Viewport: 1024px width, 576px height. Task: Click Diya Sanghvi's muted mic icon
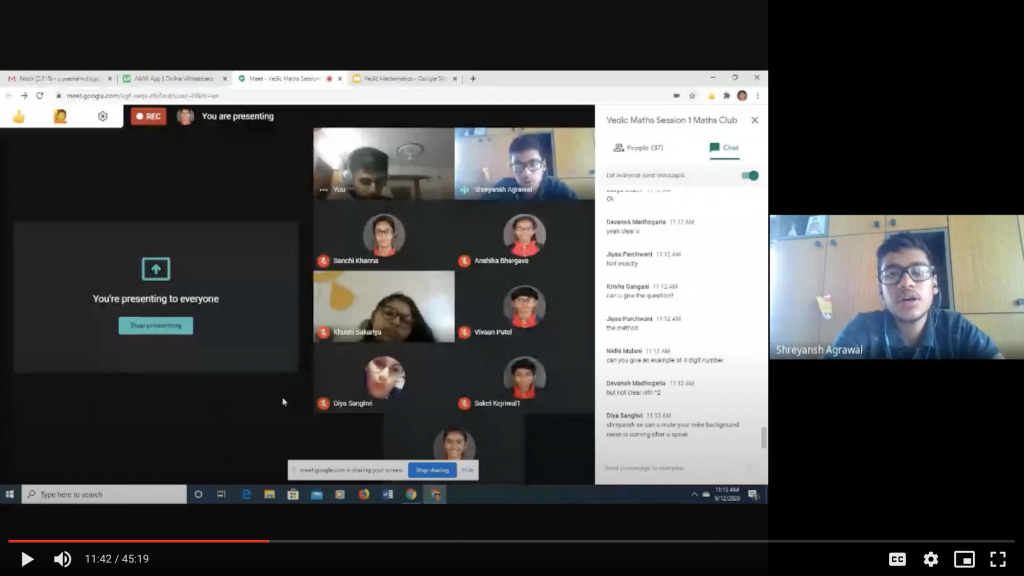pos(323,404)
